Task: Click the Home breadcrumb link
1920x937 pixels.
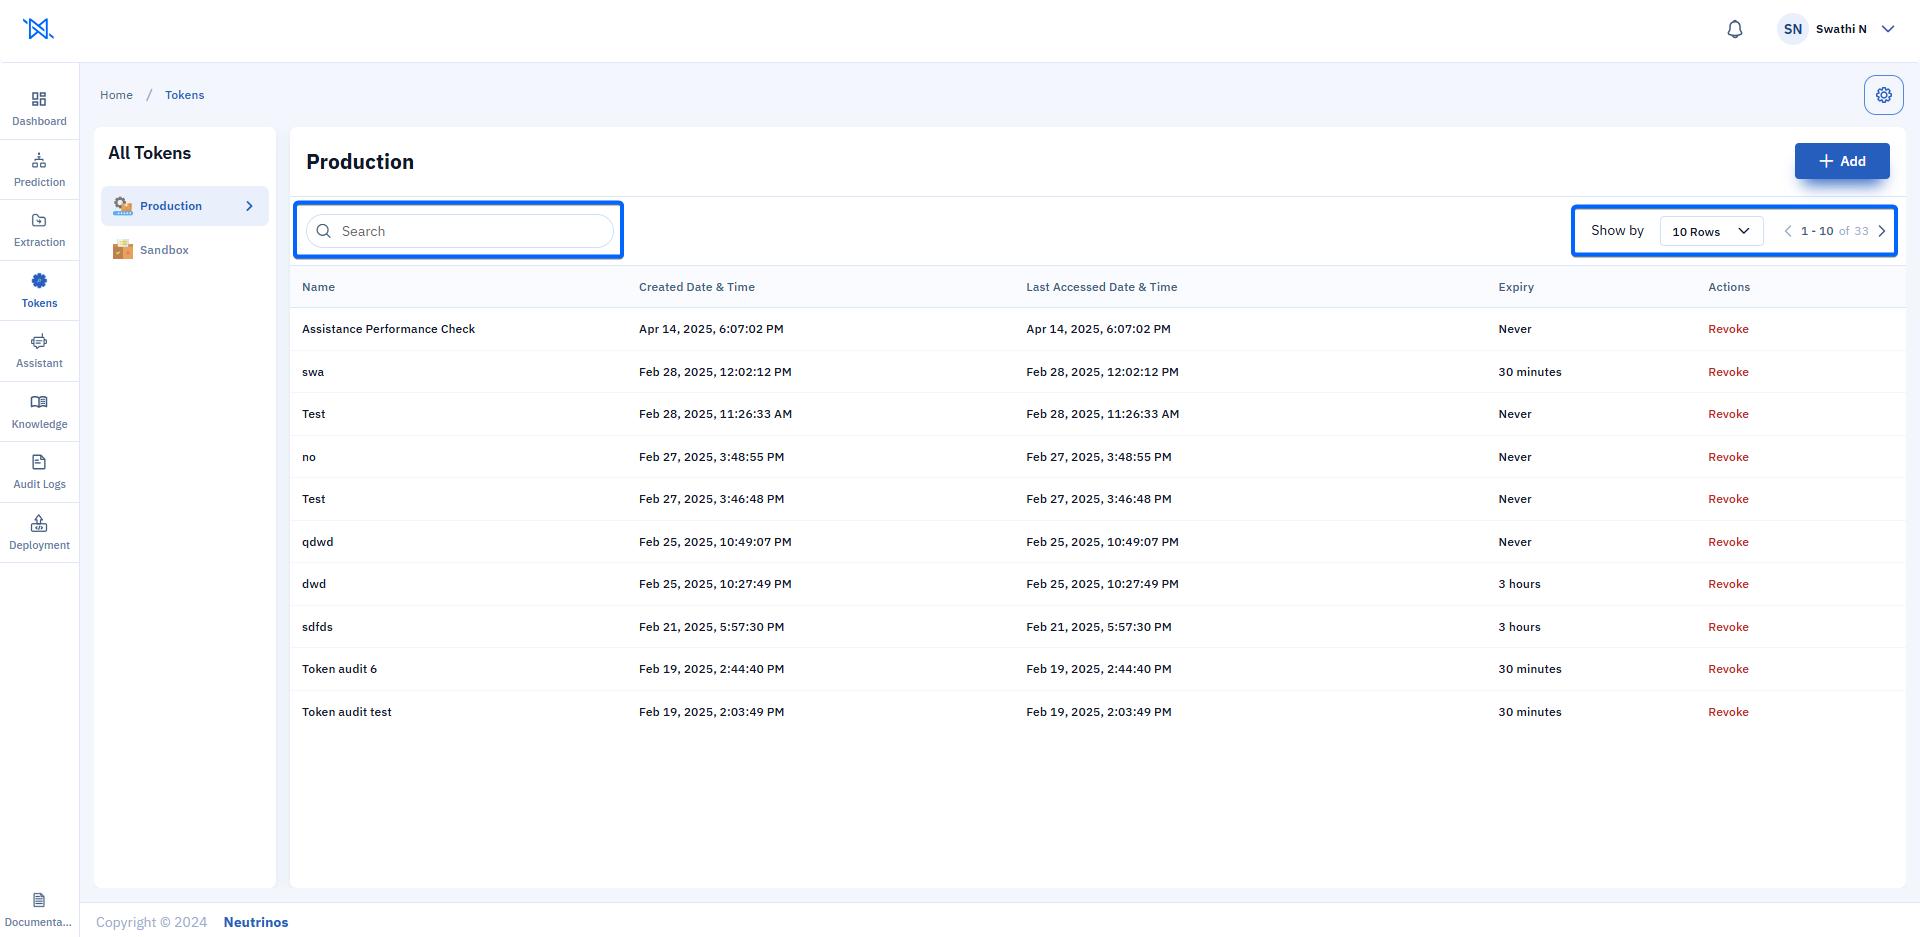Action: click(x=116, y=95)
